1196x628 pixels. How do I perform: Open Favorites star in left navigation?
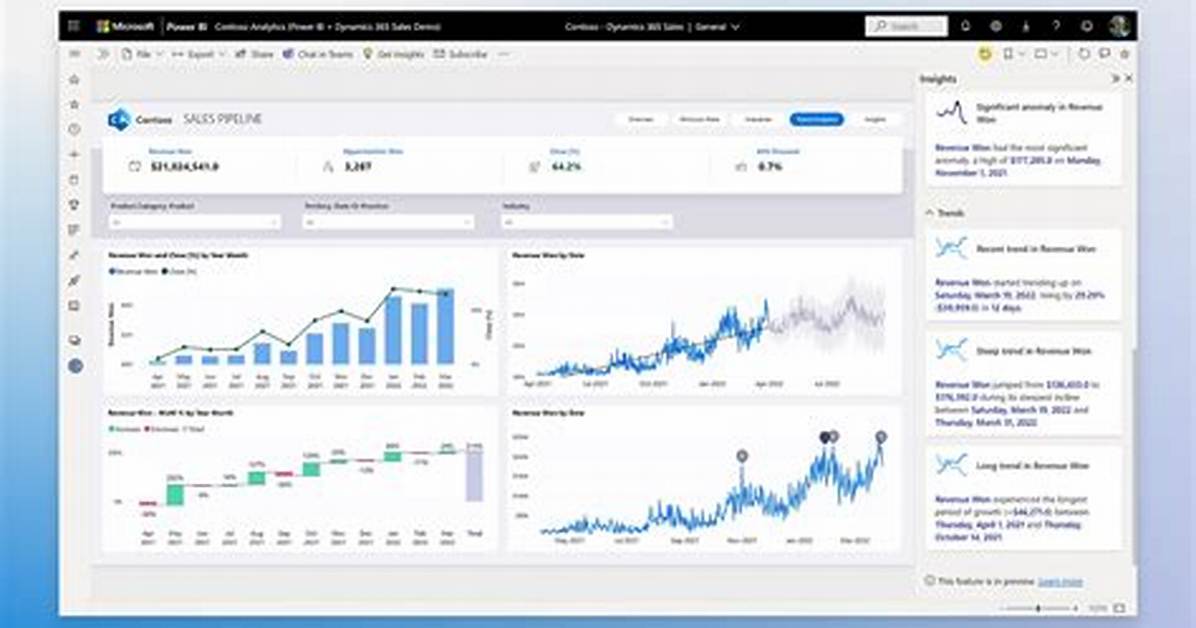tap(74, 105)
